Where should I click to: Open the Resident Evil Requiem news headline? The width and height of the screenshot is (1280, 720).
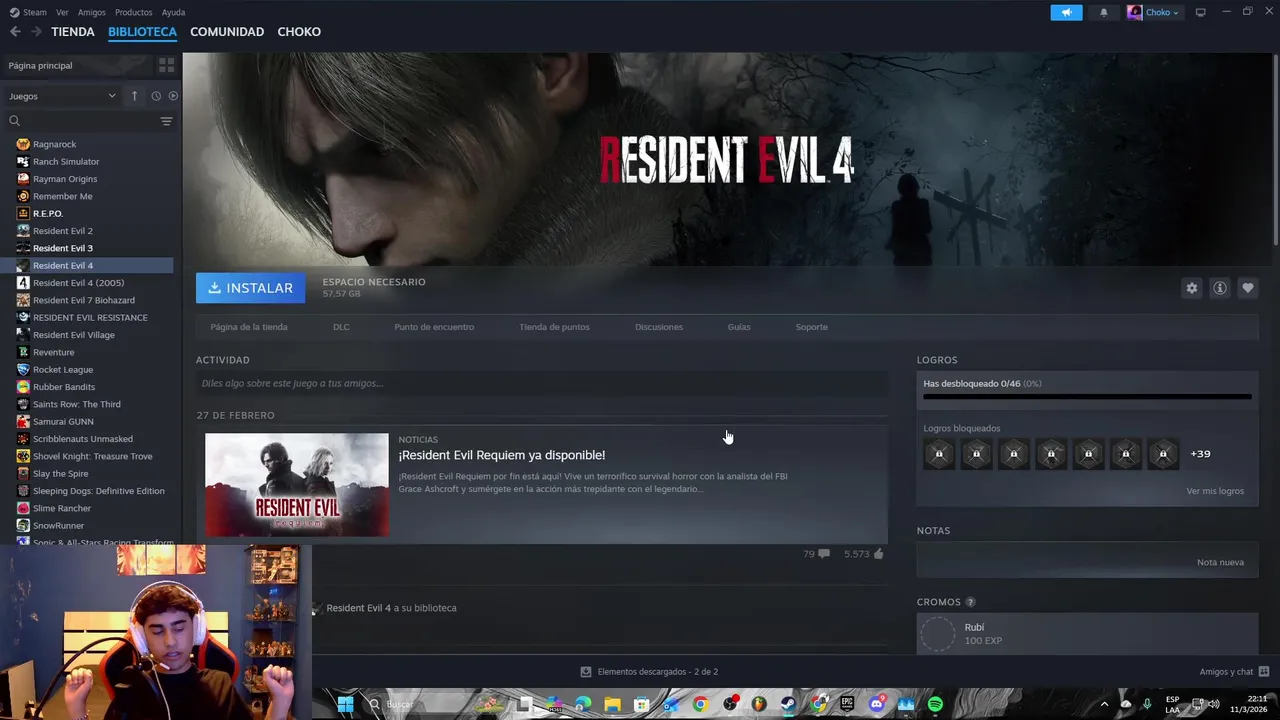502,455
